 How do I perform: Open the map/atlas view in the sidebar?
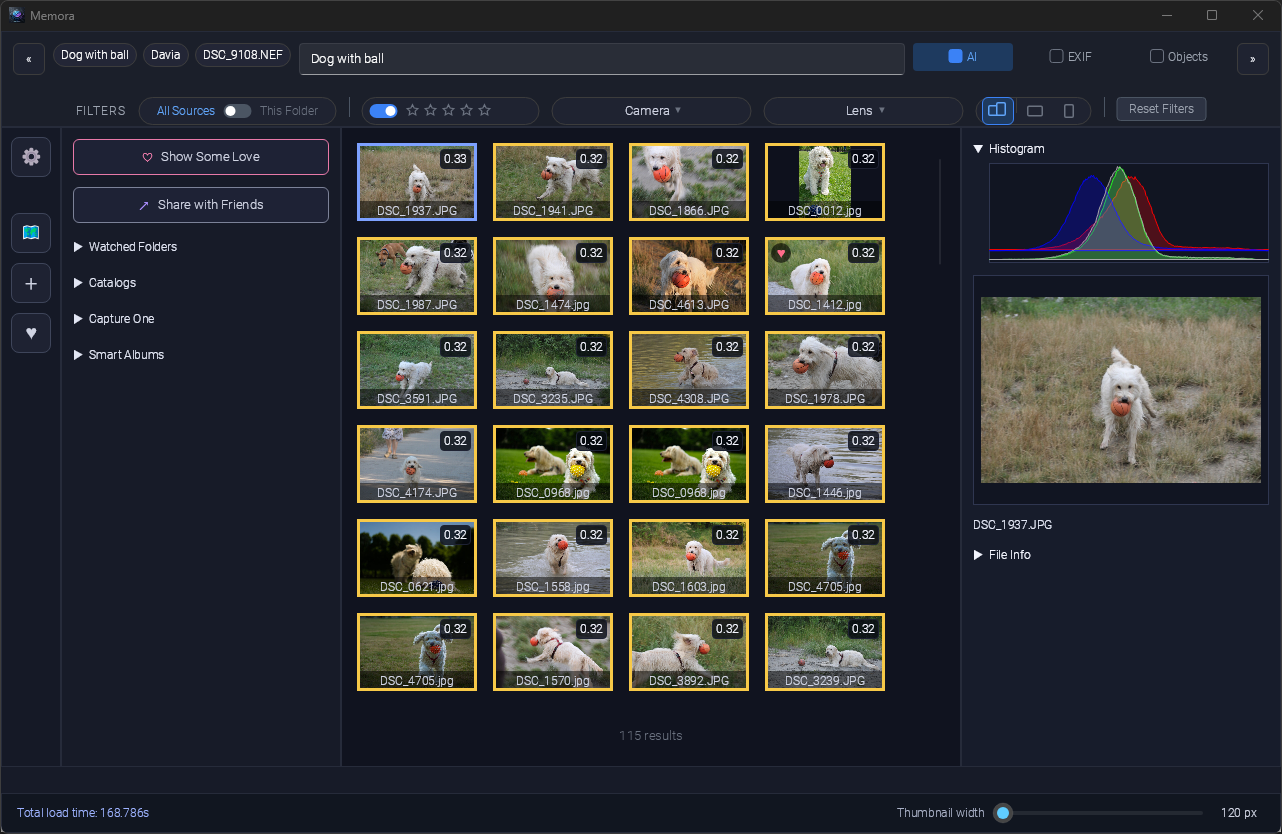[x=30, y=233]
